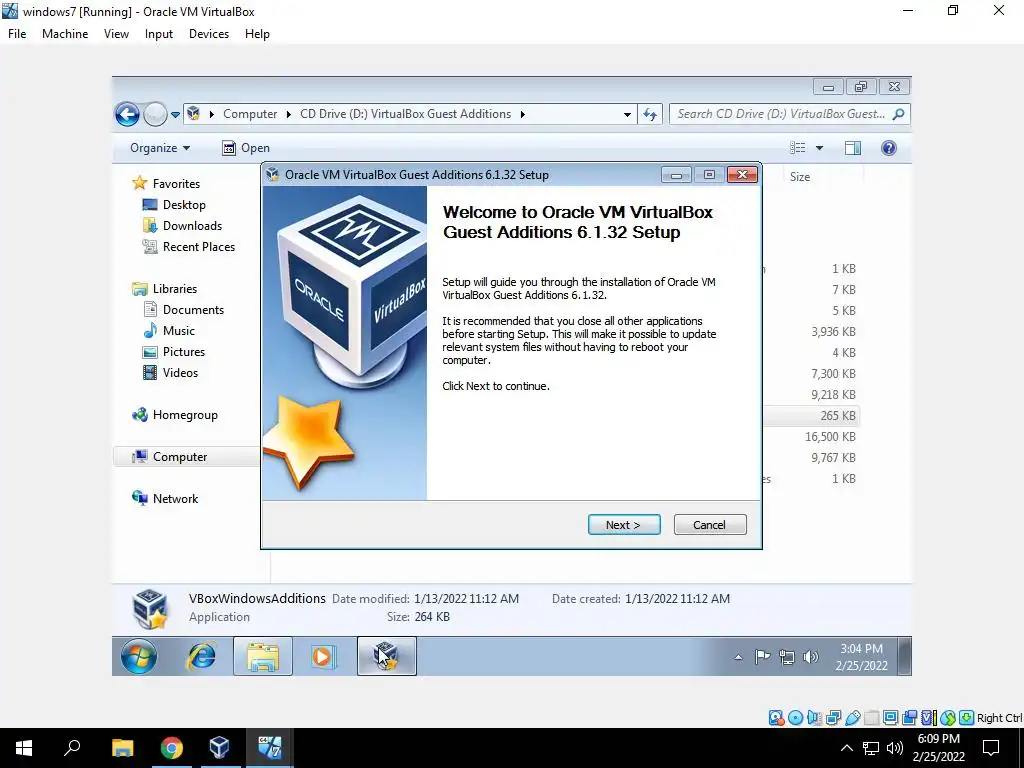Open host notification center icon
1024x768 pixels.
pos(991,748)
